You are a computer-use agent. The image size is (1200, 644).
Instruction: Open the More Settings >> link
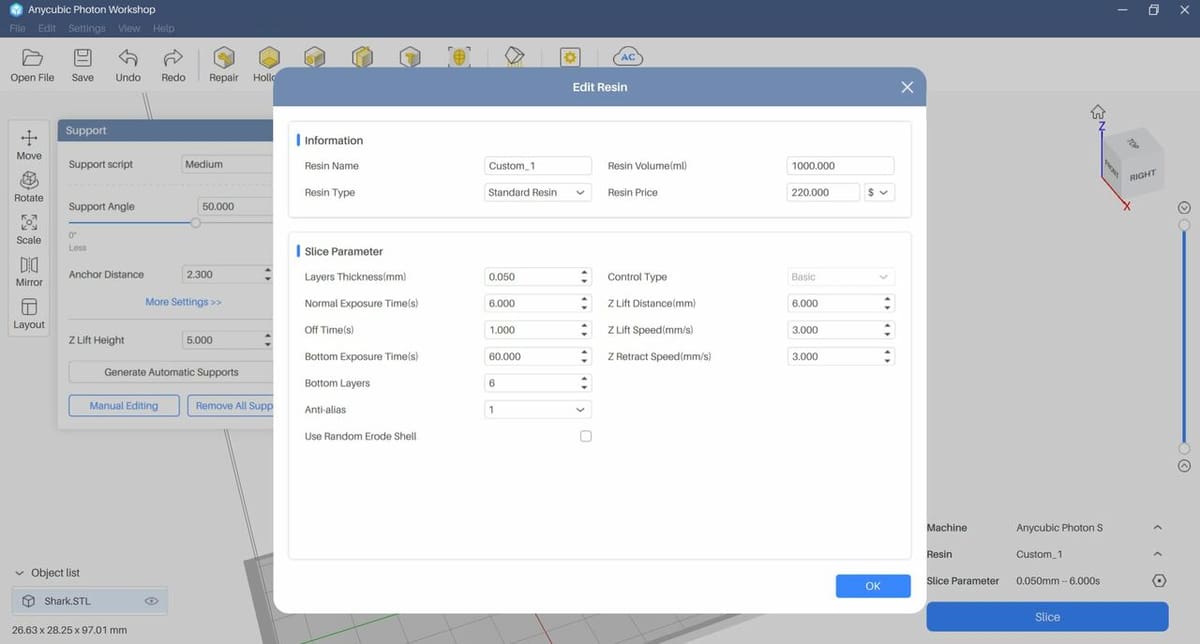[x=184, y=302]
